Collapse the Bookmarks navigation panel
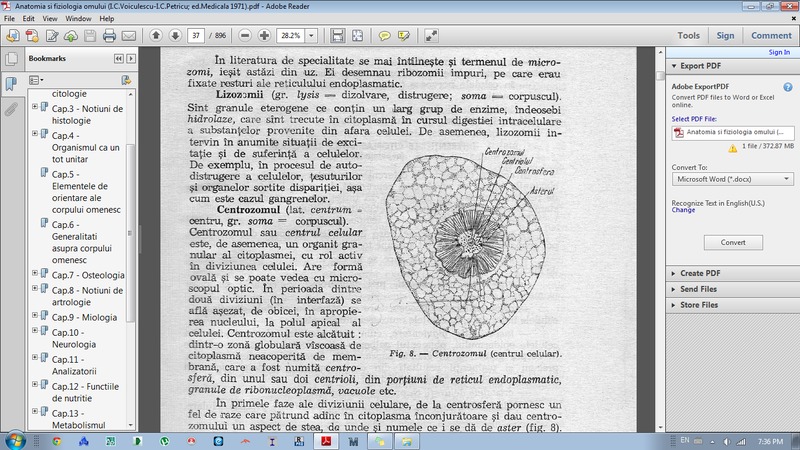Screen dimensions: 800x450 tap(119, 59)
